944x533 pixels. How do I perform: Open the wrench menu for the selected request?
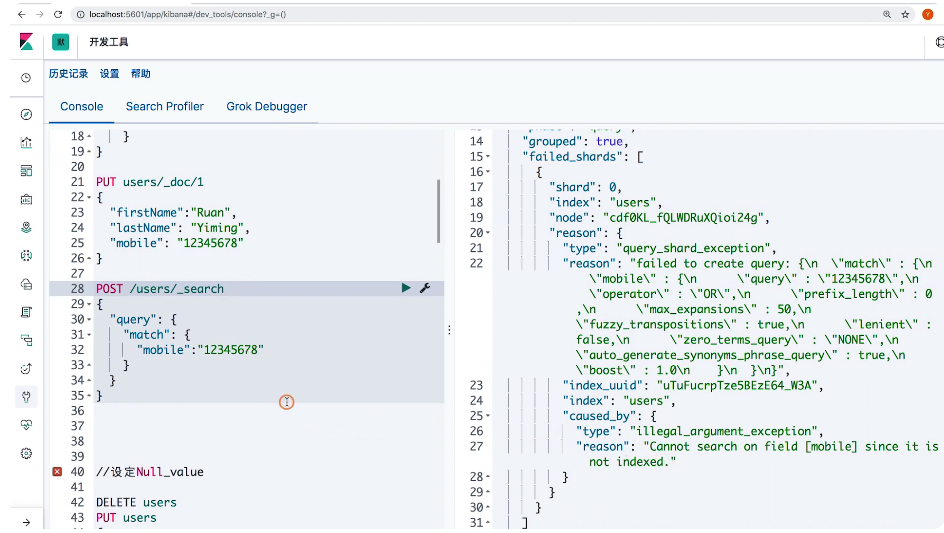pos(424,288)
